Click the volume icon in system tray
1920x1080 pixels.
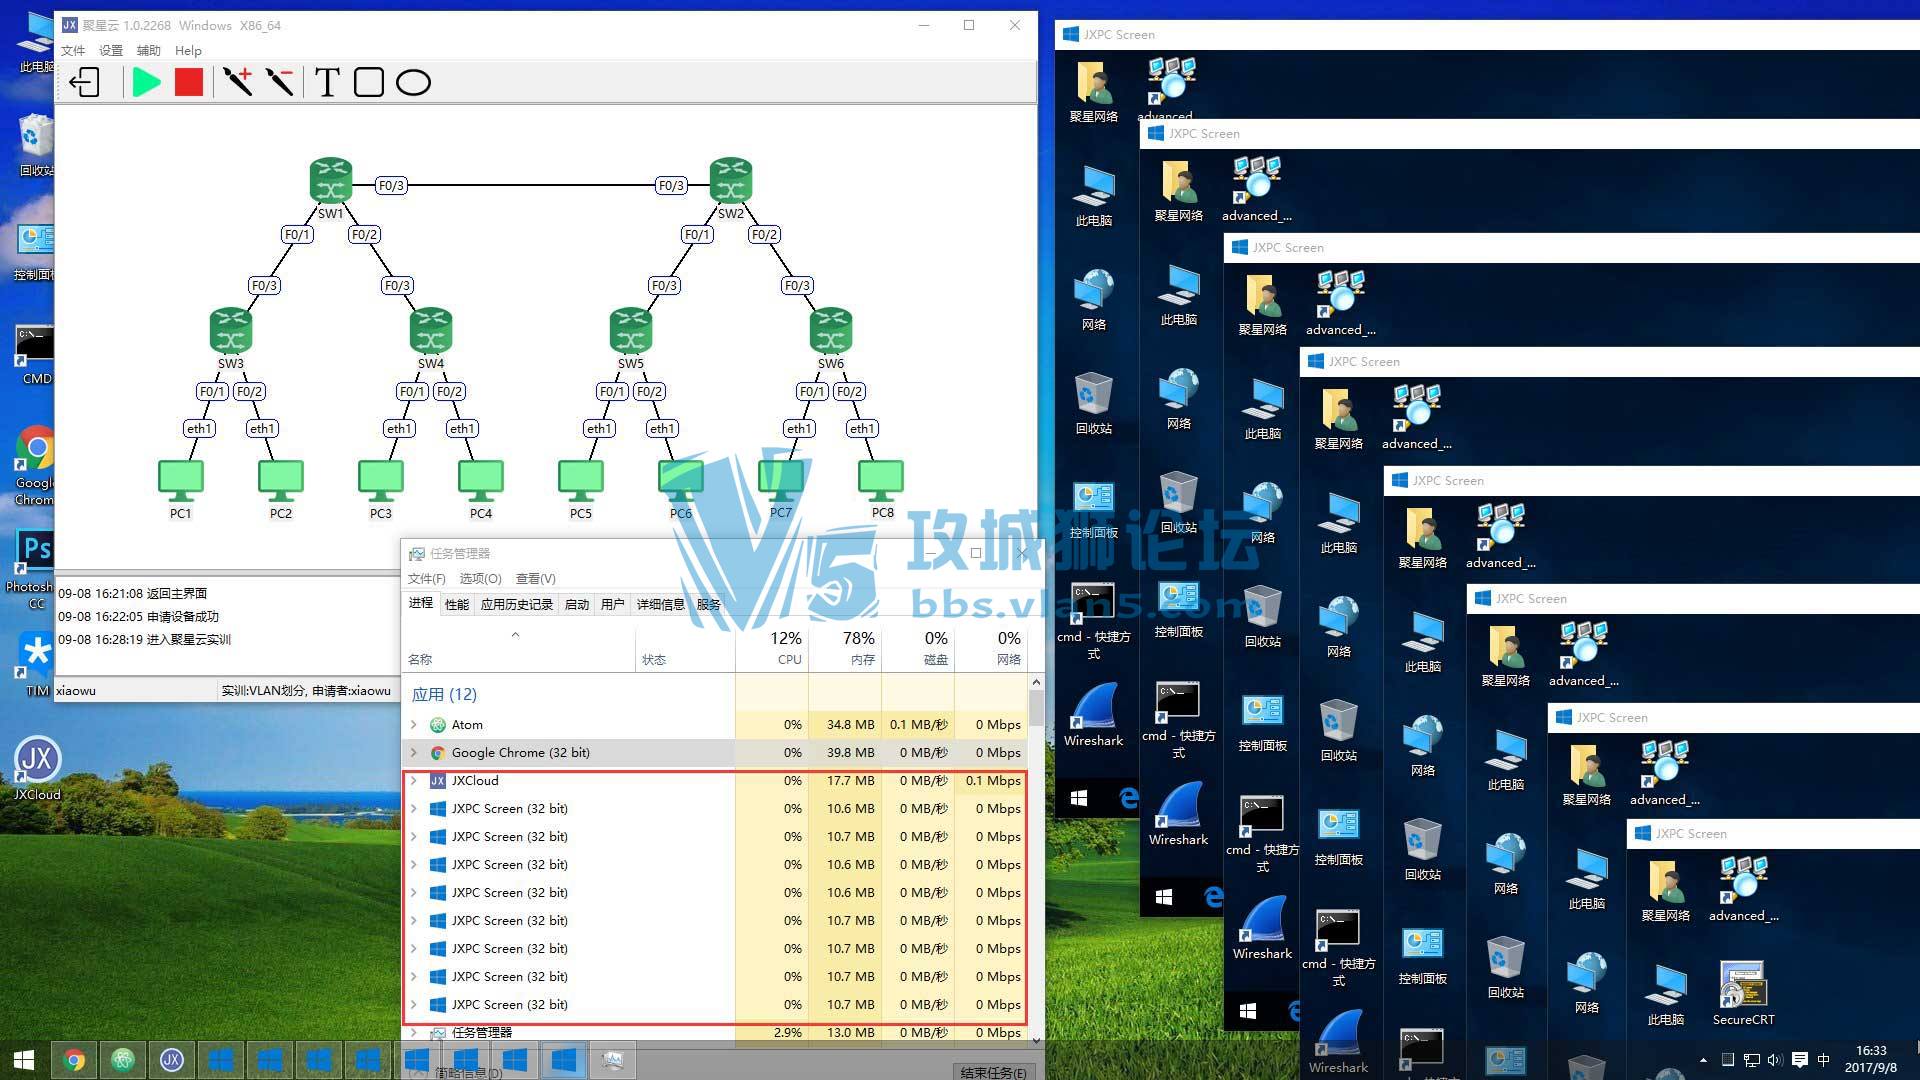(x=1775, y=1060)
